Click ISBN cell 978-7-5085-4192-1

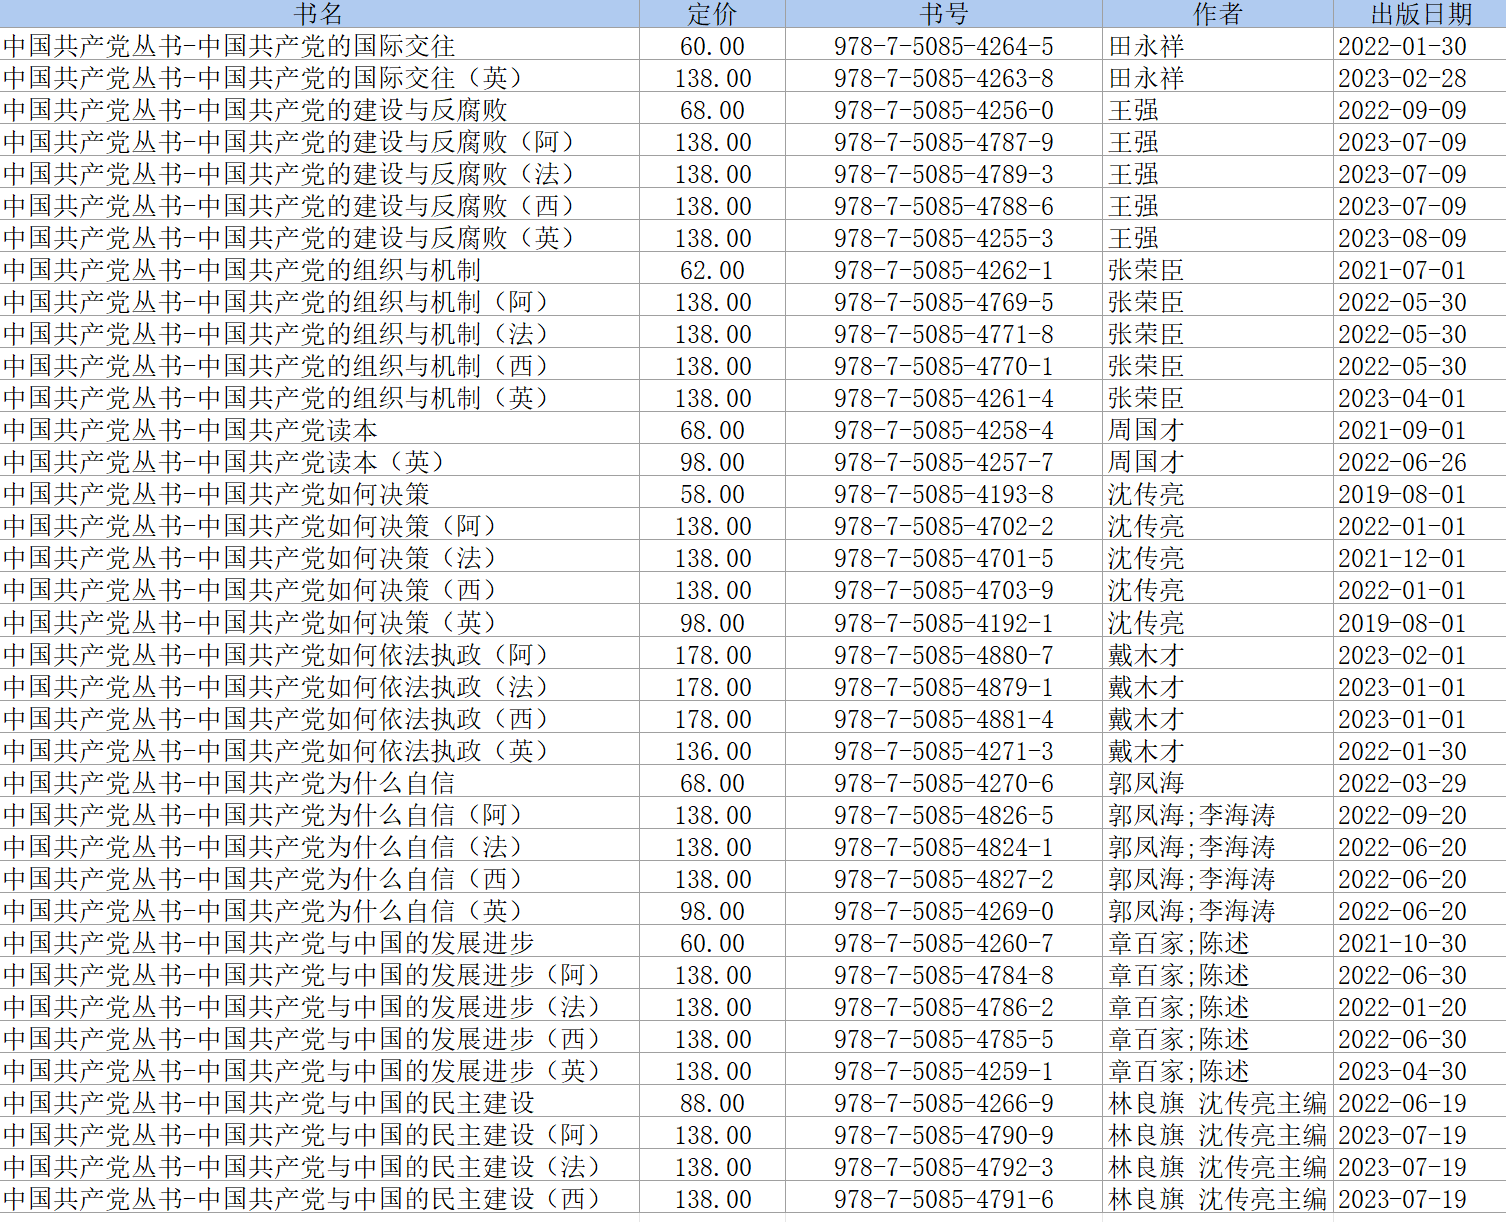tap(943, 623)
